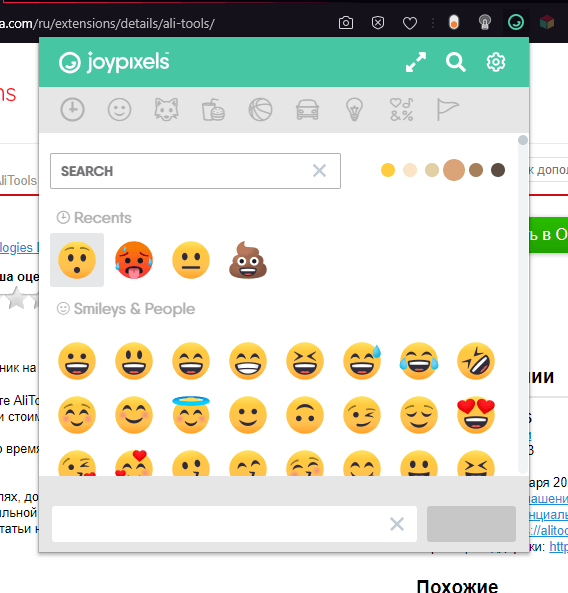Jump to Animals & Nature fox tab

click(166, 110)
